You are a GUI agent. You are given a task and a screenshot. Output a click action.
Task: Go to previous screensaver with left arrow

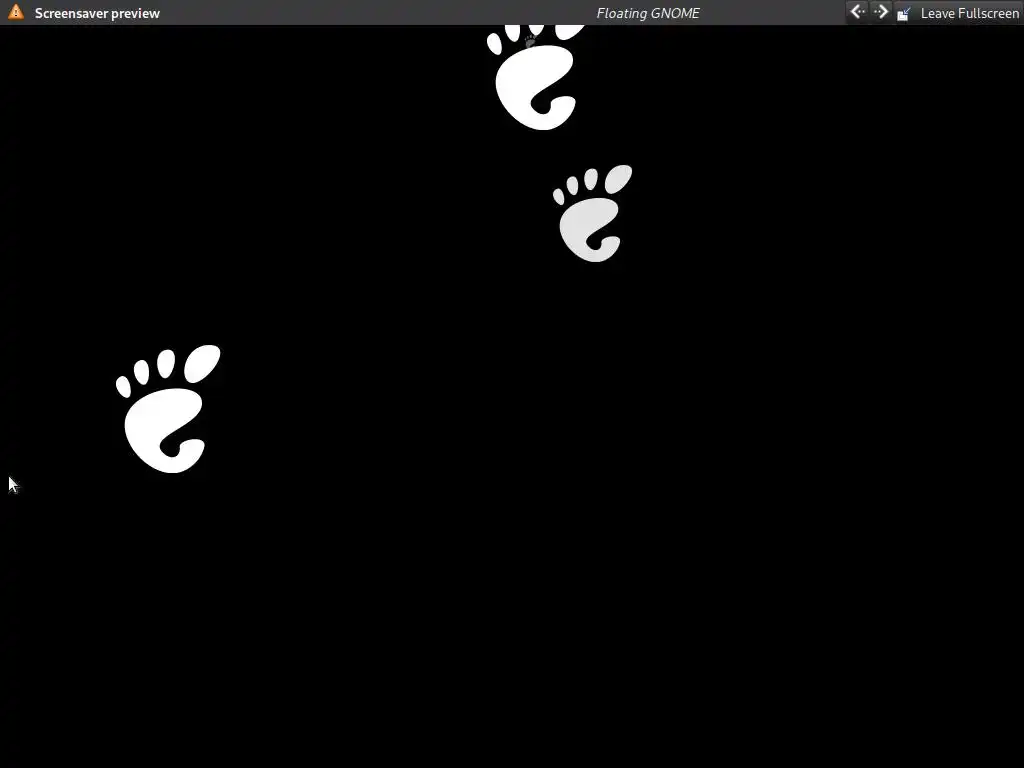[857, 12]
